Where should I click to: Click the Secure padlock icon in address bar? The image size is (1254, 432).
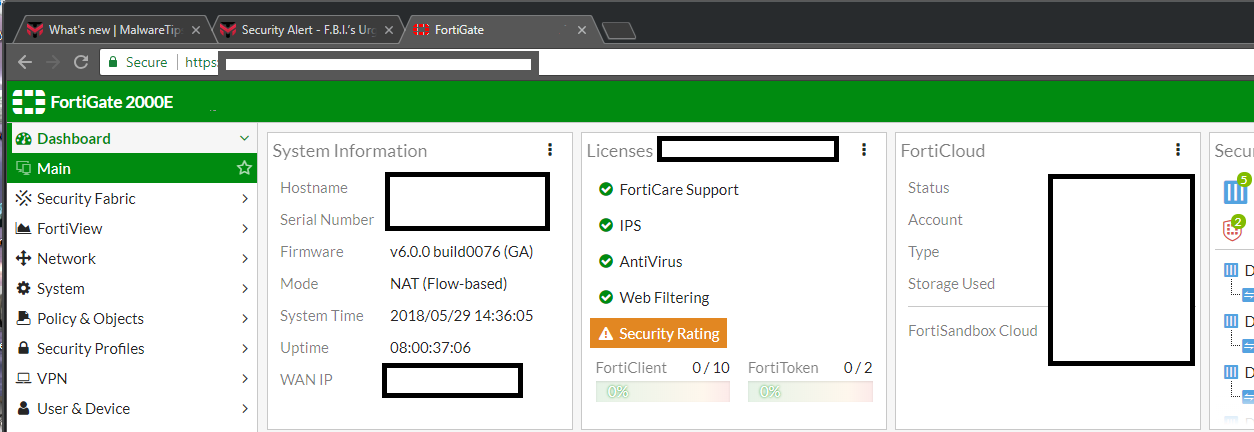click(112, 62)
